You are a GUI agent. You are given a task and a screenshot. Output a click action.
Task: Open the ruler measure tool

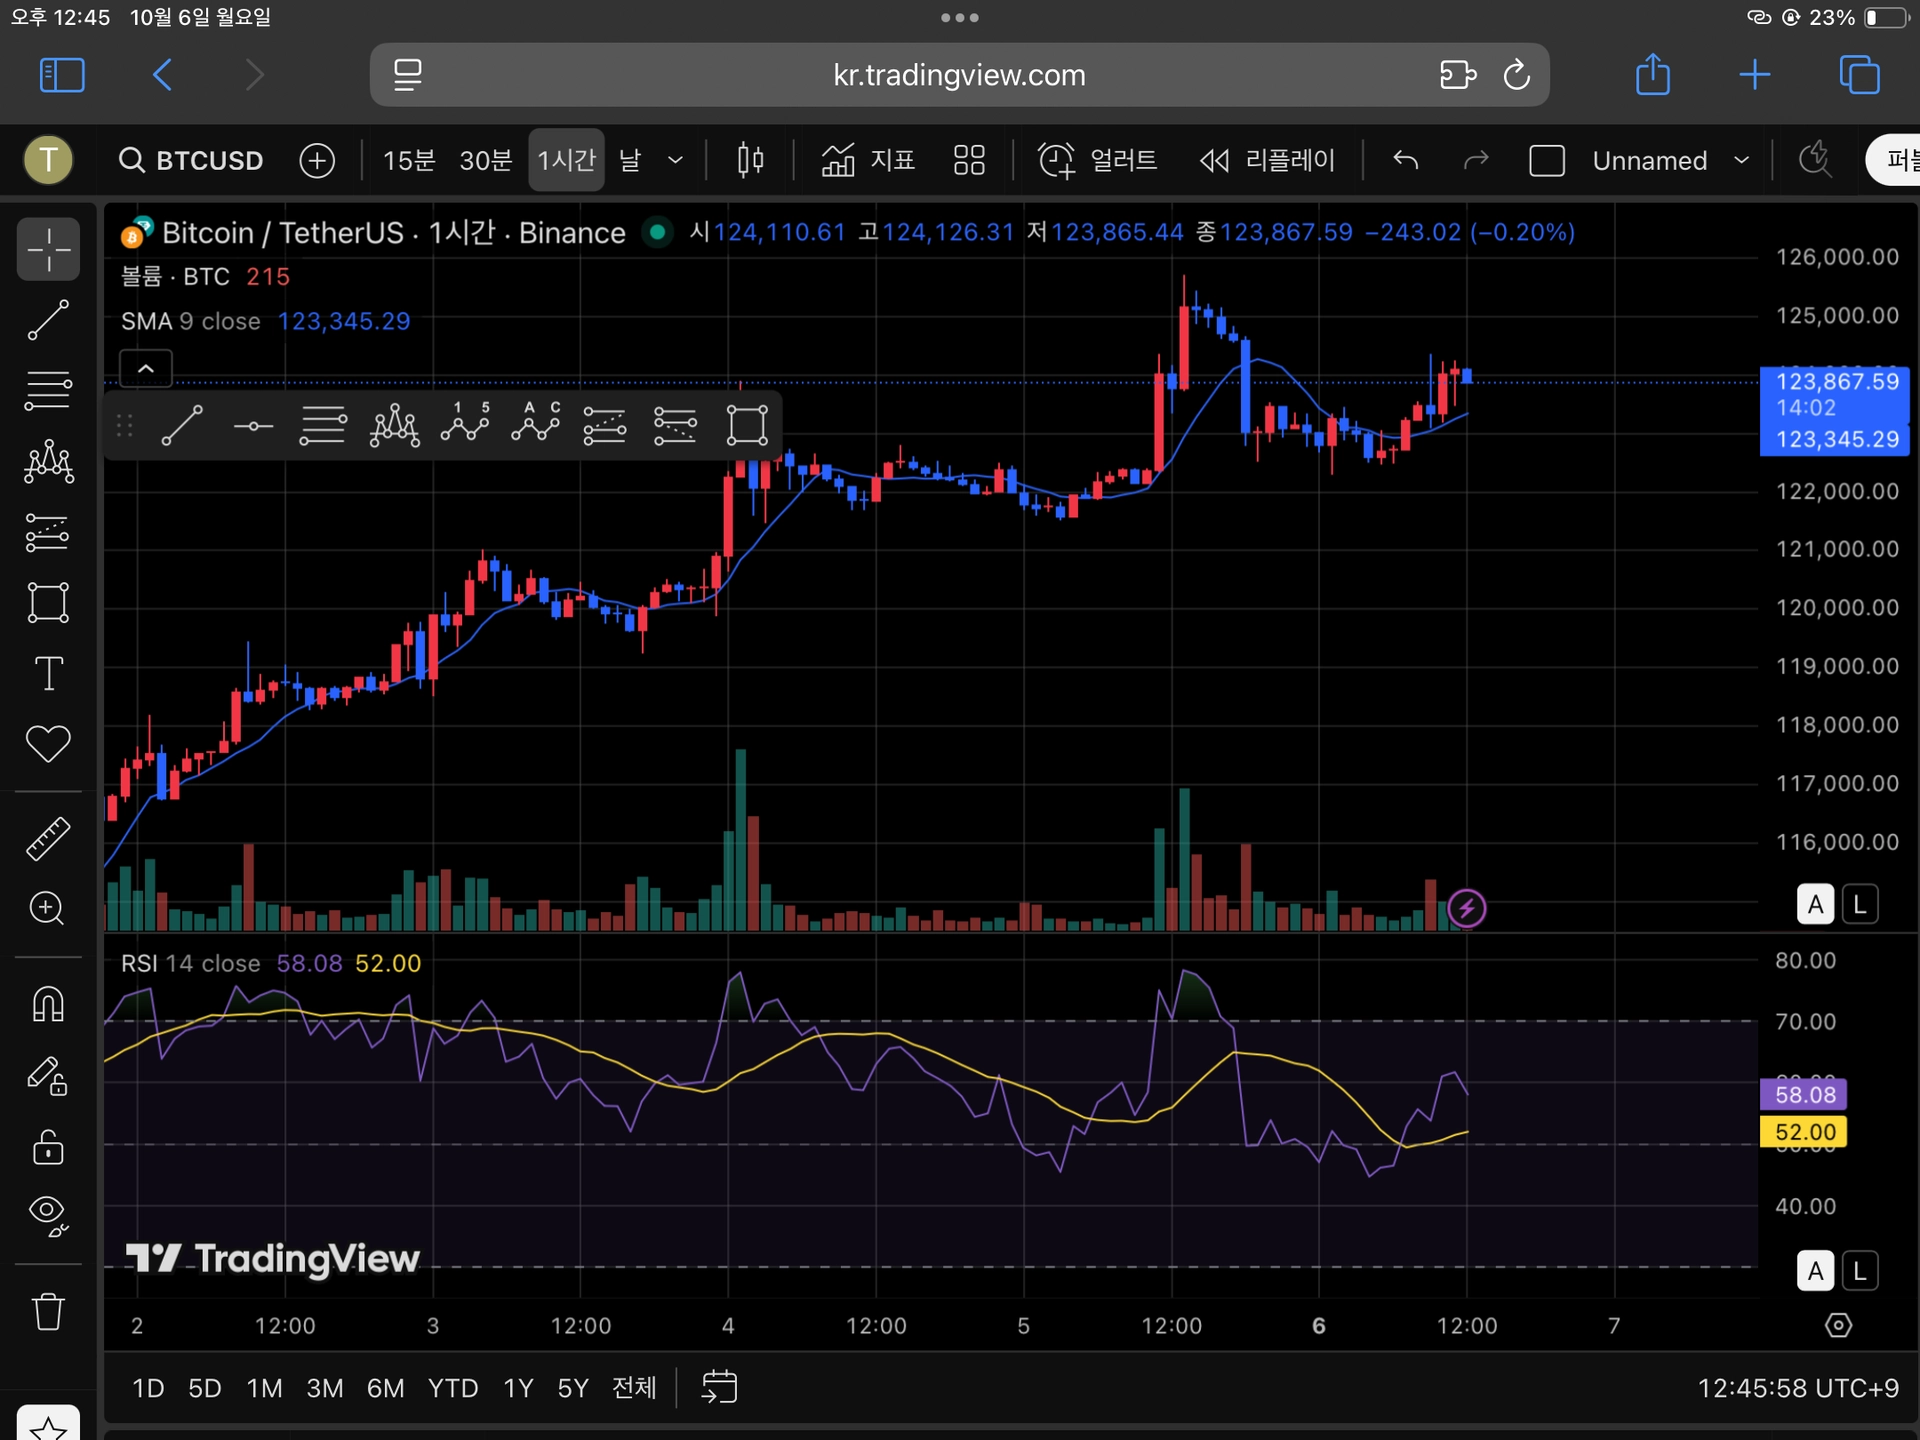[47, 838]
